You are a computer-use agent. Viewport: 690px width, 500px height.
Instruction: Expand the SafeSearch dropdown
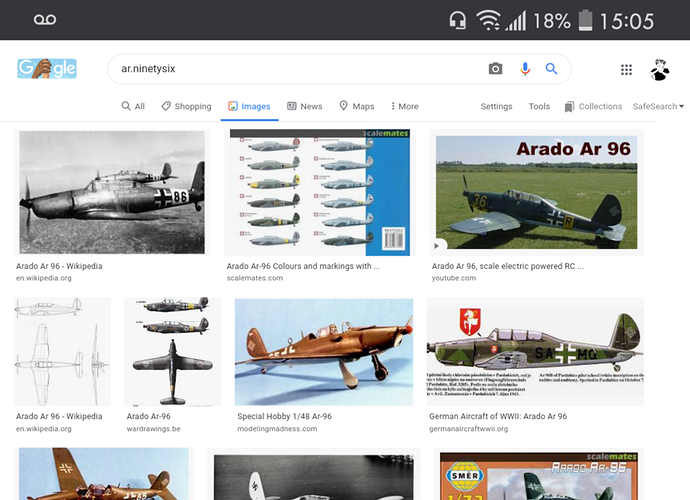tap(658, 106)
